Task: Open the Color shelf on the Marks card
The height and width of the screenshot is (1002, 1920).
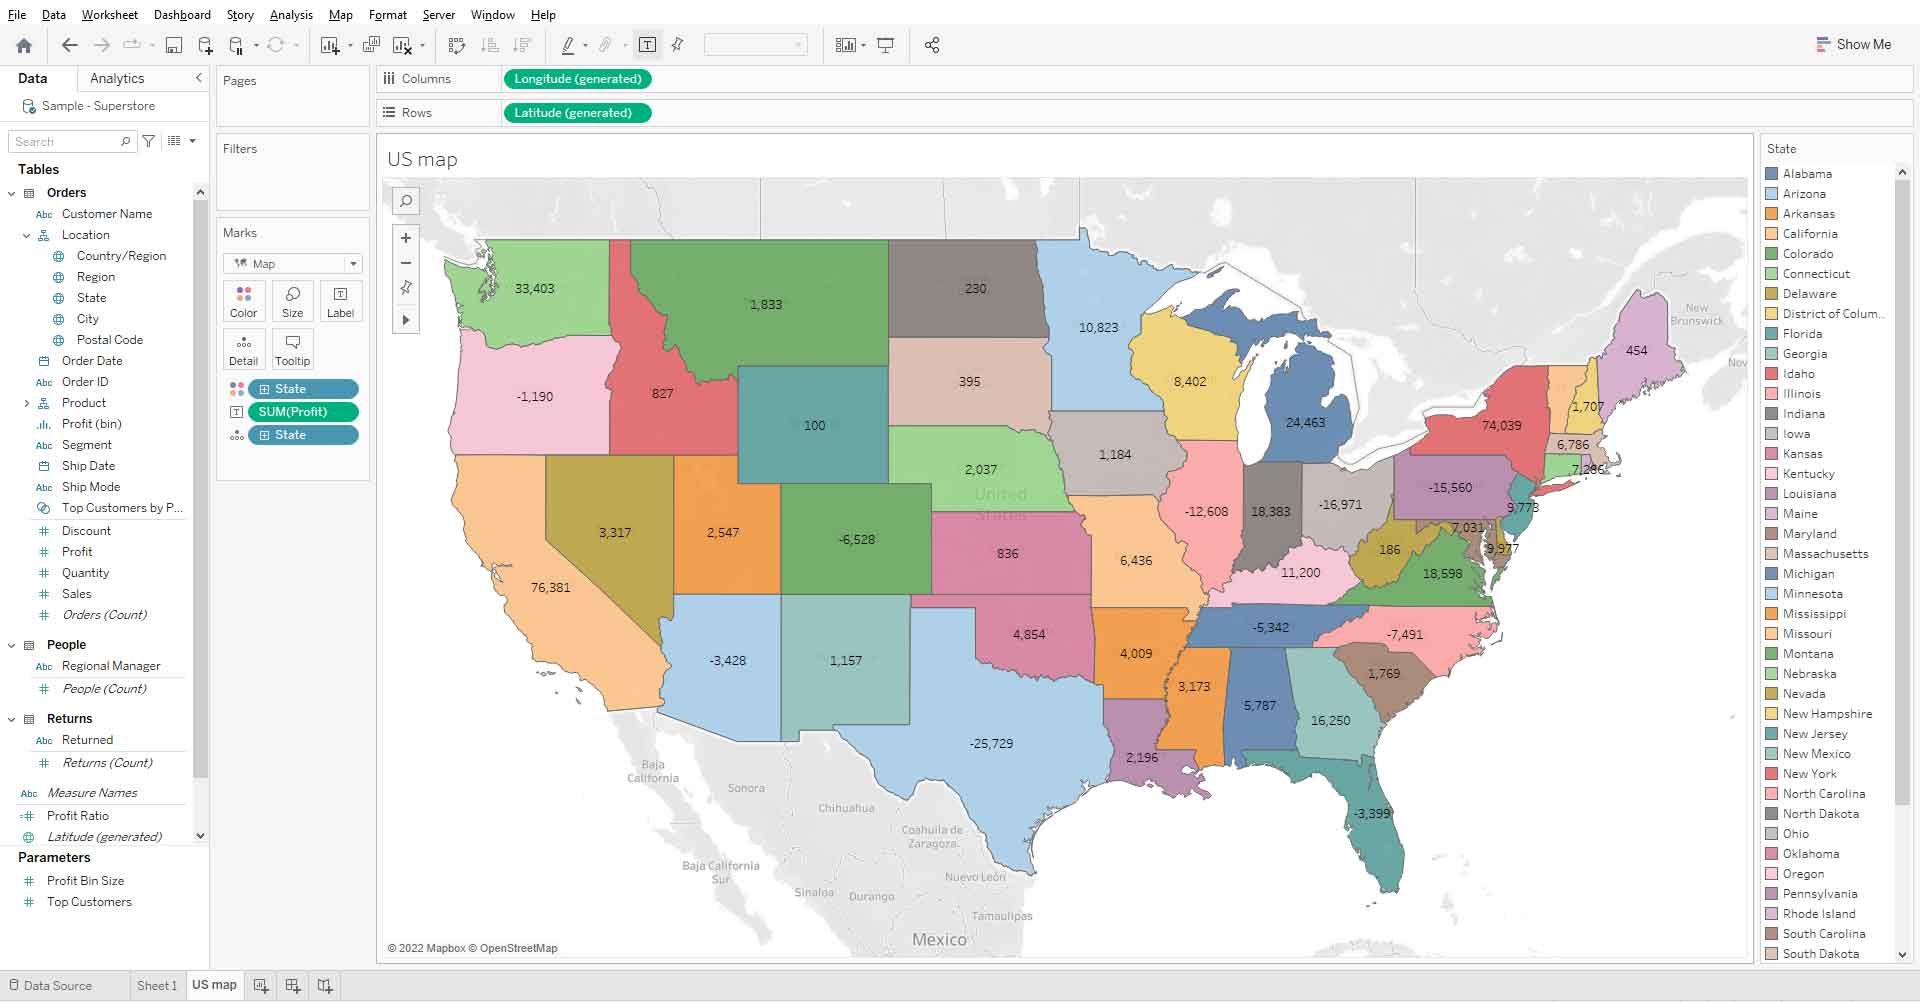Action: pos(243,300)
